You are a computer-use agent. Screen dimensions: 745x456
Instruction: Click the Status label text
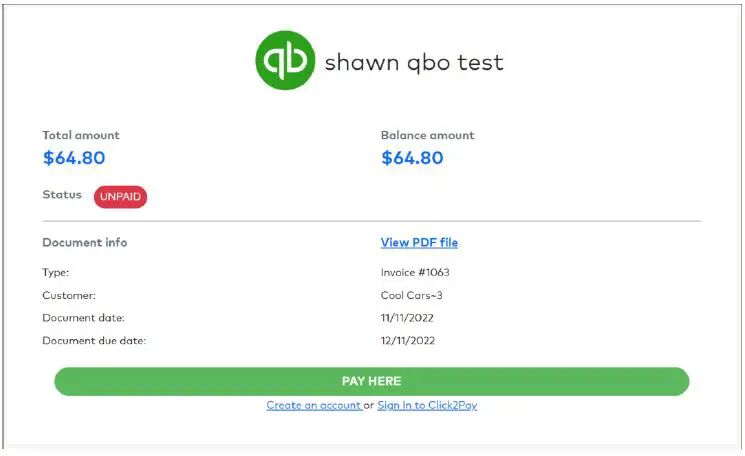coord(62,195)
